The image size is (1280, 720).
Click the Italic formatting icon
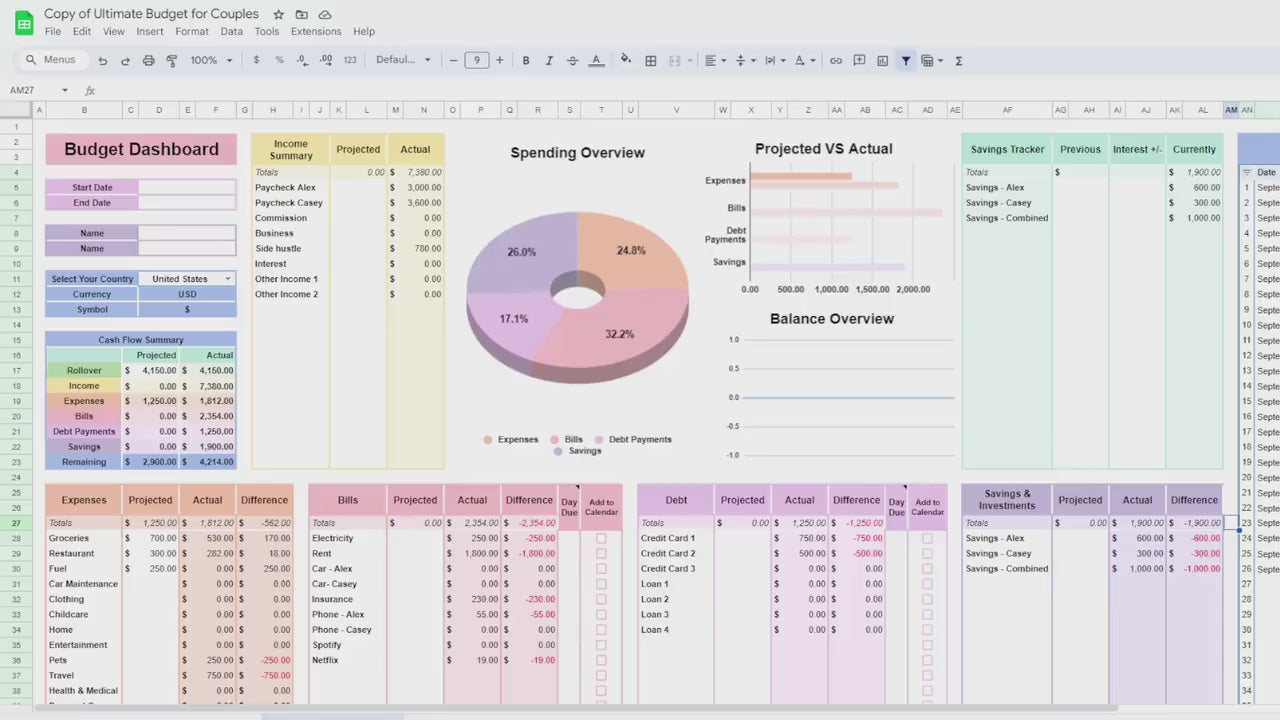(549, 60)
